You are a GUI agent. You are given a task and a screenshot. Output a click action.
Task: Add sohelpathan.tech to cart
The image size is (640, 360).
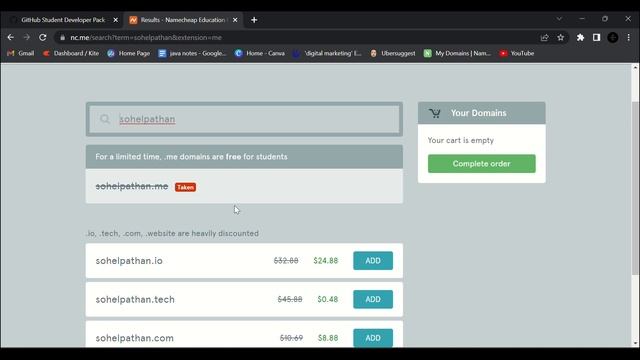tap(373, 300)
